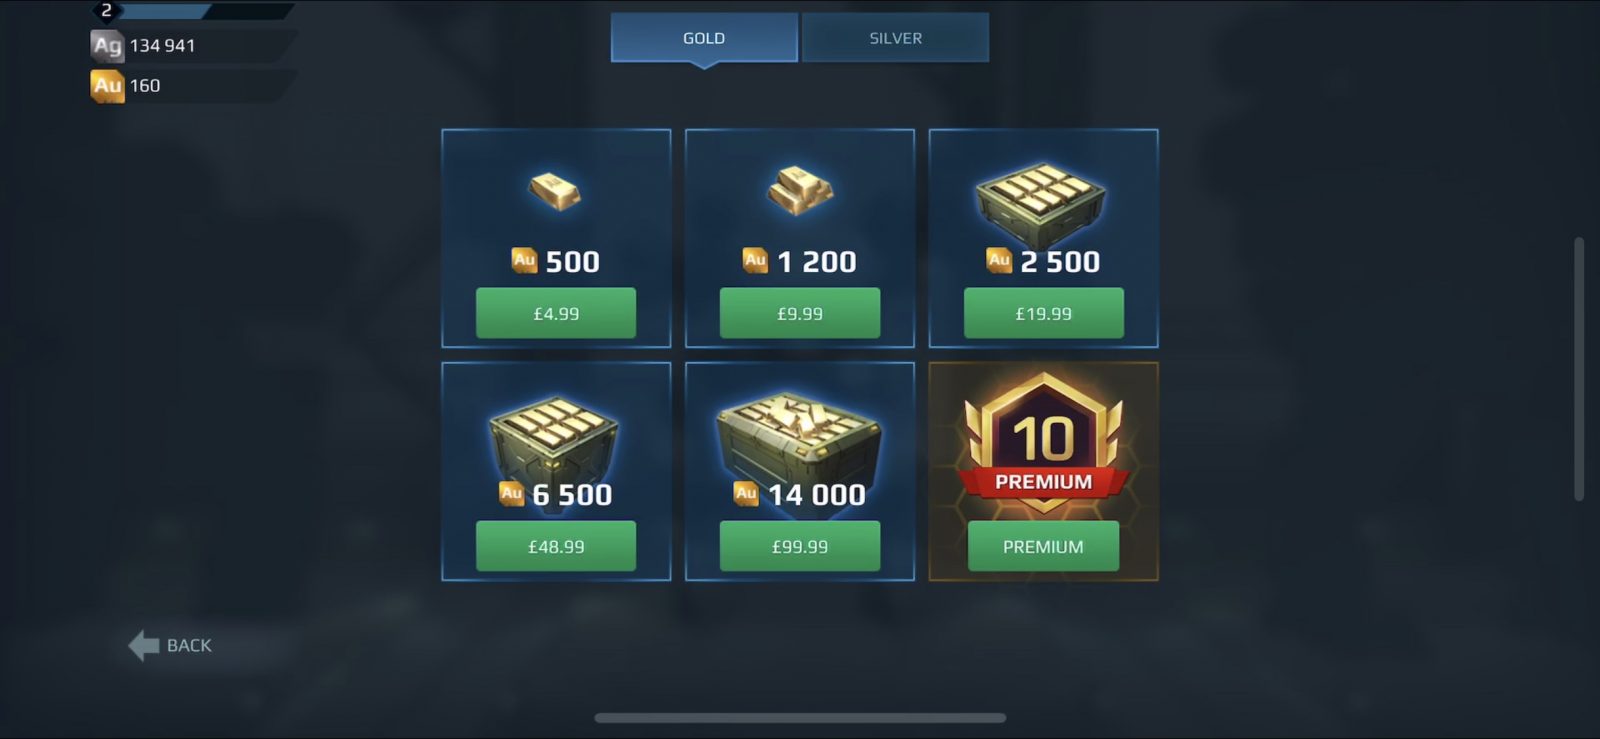Select the Gold tab

tap(704, 38)
